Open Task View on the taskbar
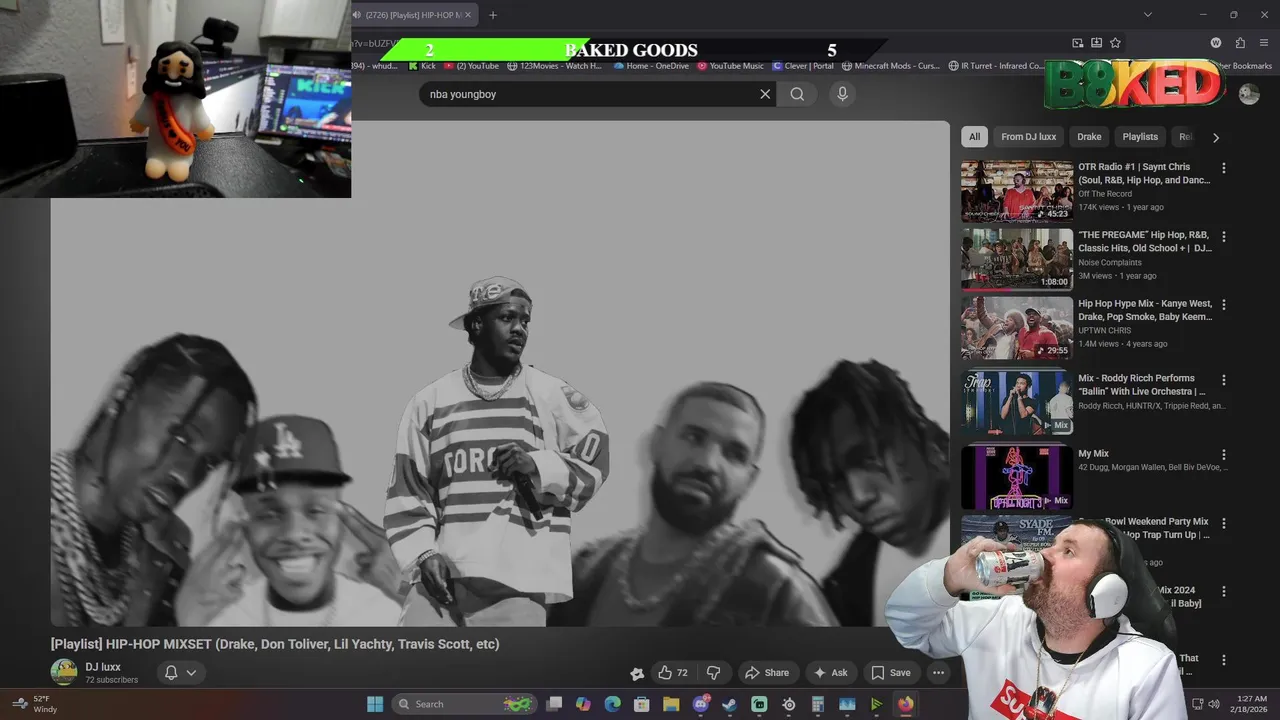Screen dimensions: 1280x720 [554, 704]
